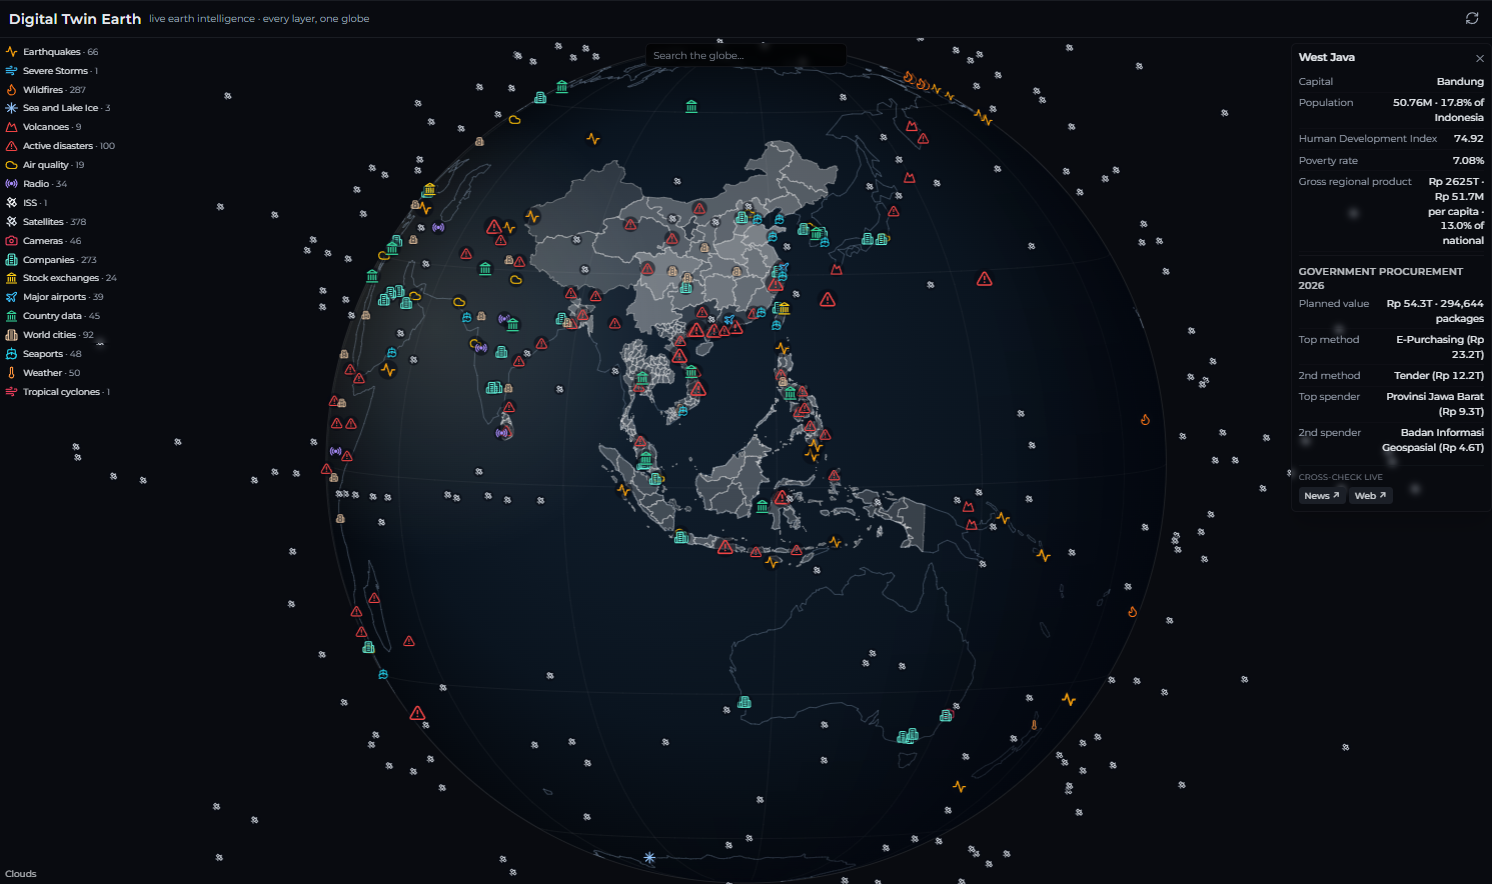
Task: Click the 'Weather · 50' layer label
Action: pos(51,373)
